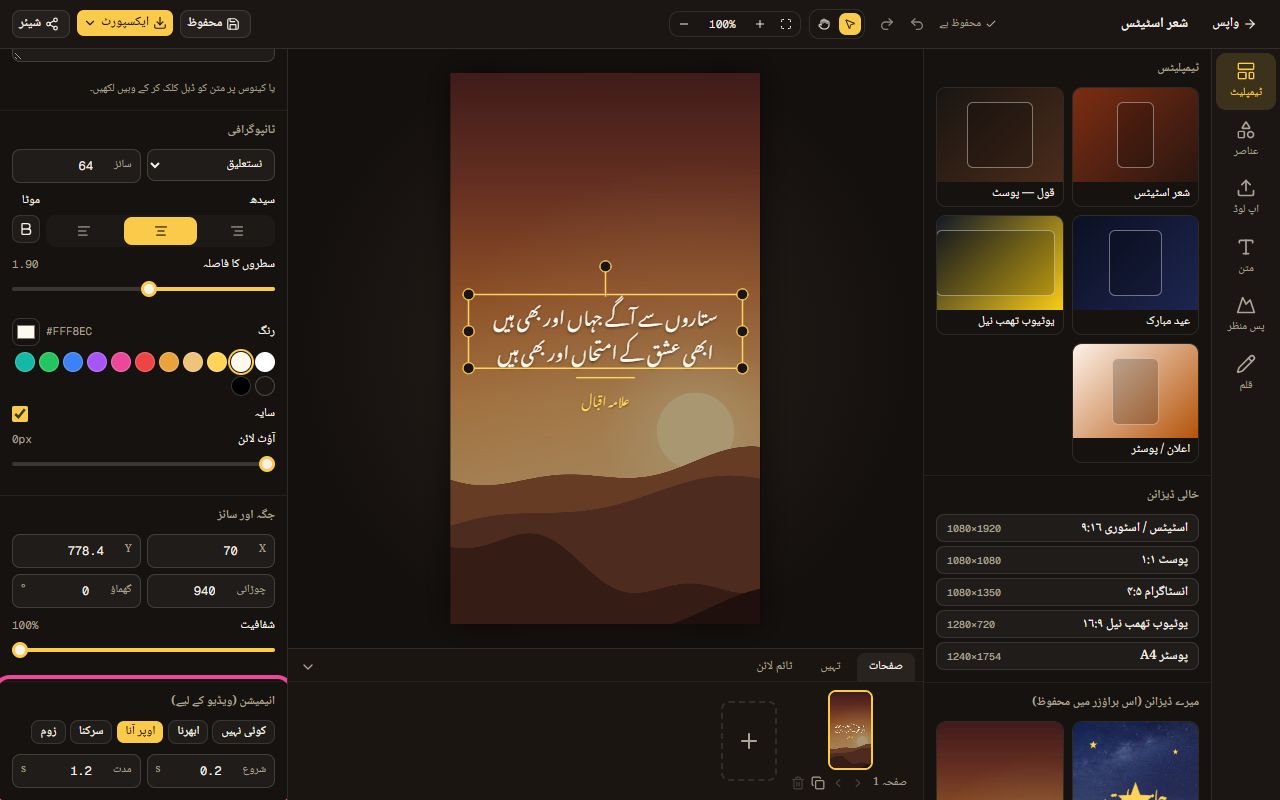Open the ٹیمپلیٹ templates panel in sidebar
Image resolution: width=1280 pixels, height=800 pixels.
pyautogui.click(x=1245, y=80)
